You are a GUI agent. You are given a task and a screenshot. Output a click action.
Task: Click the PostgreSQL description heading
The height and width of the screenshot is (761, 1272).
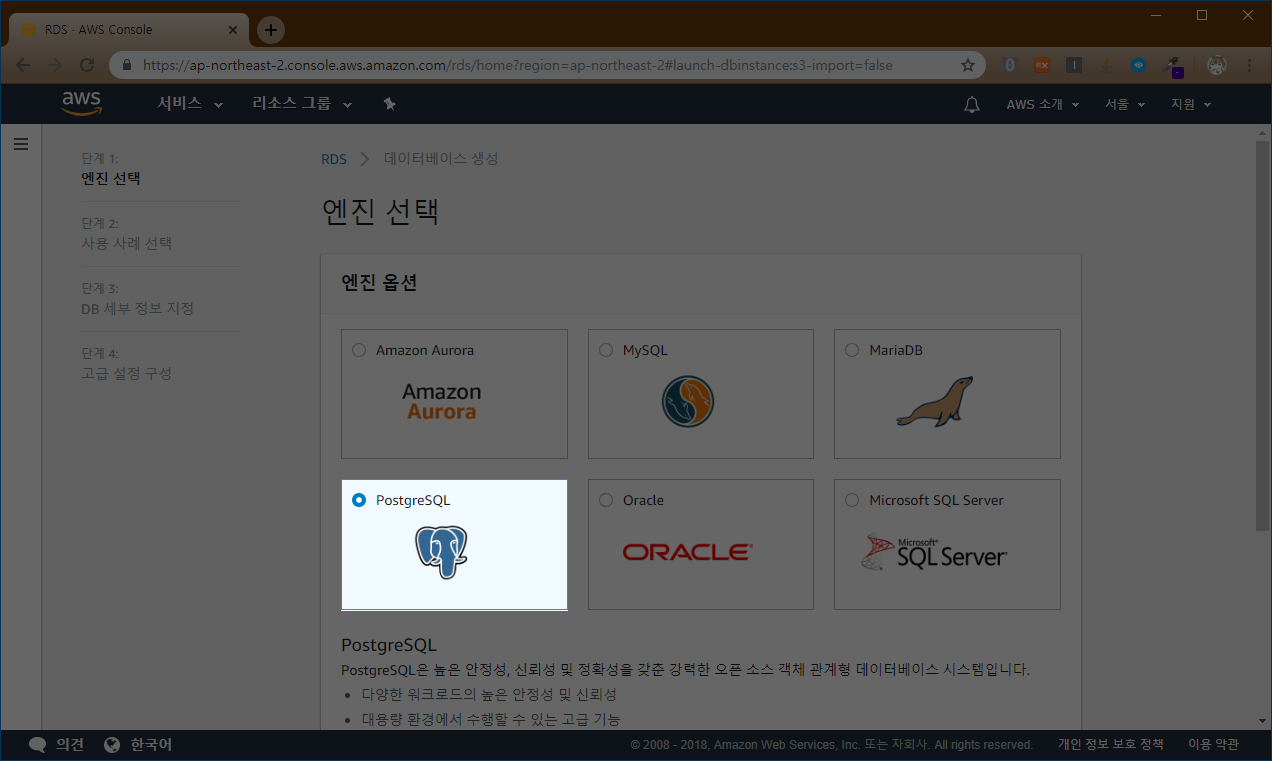(x=389, y=645)
